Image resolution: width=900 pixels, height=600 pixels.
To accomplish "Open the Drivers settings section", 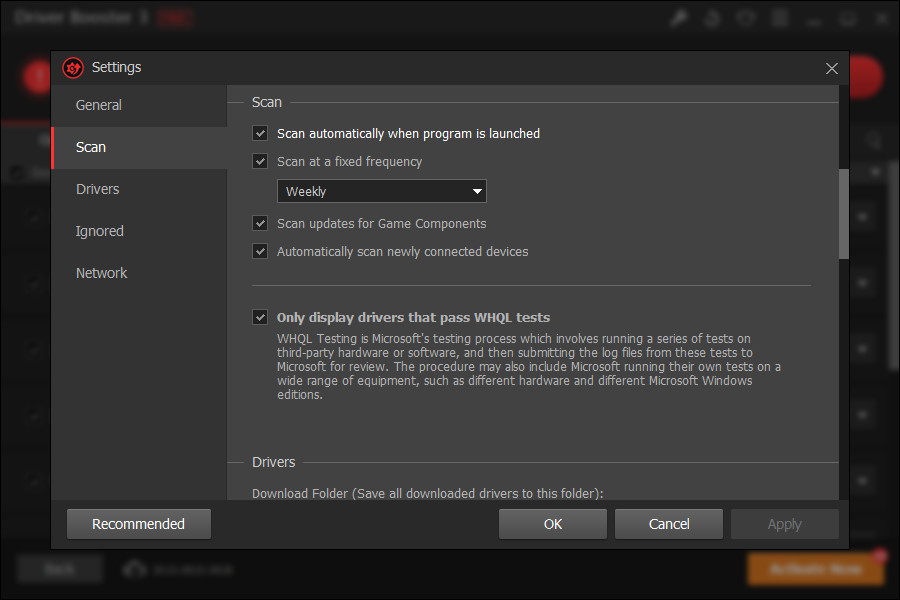I will (97, 188).
